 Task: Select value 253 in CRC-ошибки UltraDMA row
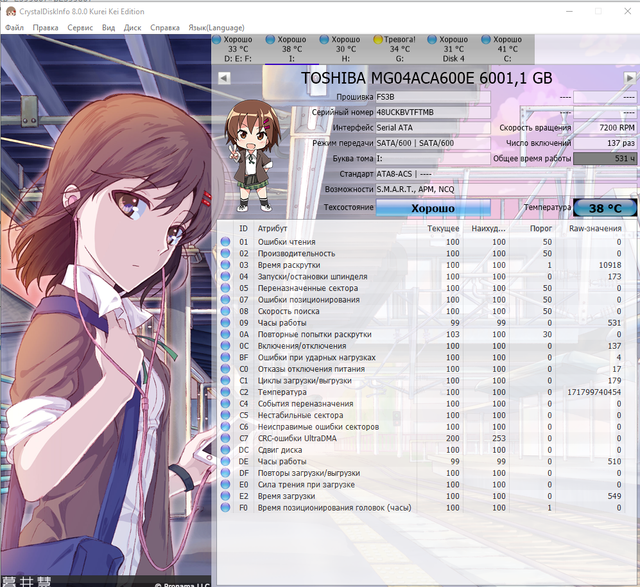[x=499, y=438]
